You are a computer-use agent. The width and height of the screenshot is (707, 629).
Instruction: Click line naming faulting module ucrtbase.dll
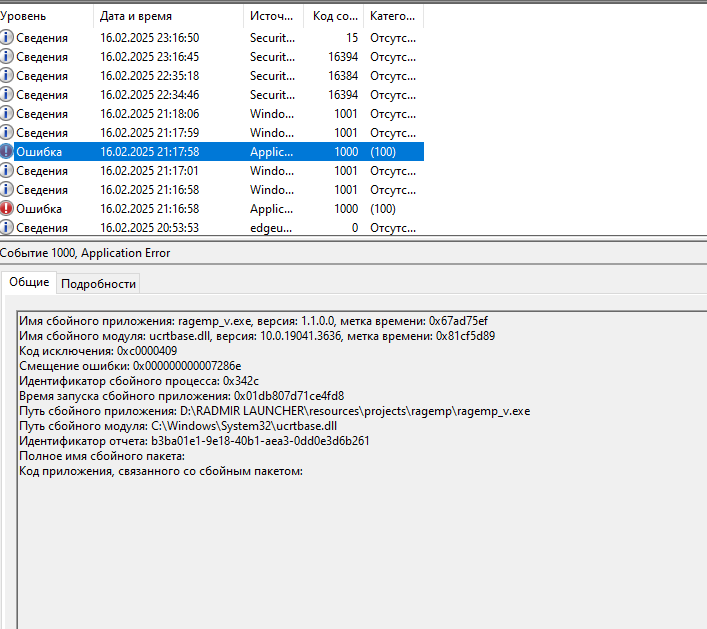coord(257,336)
